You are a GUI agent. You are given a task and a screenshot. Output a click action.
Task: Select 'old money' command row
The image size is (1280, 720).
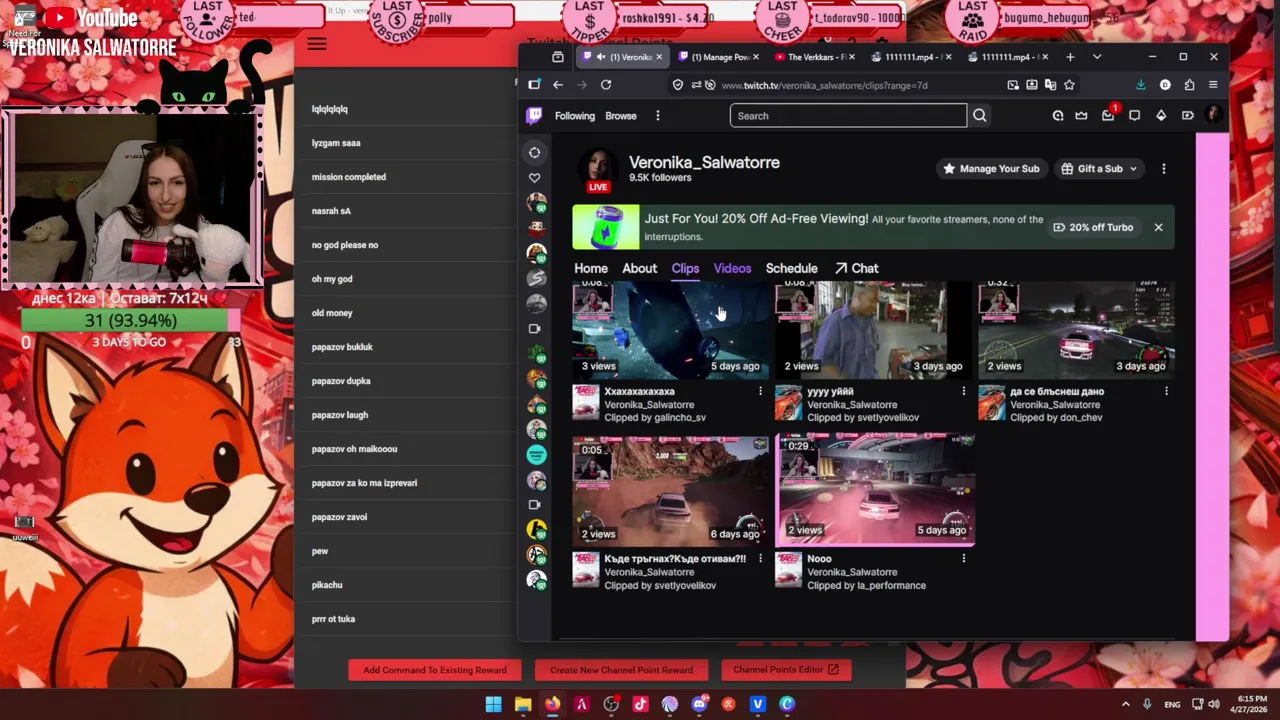click(405, 313)
